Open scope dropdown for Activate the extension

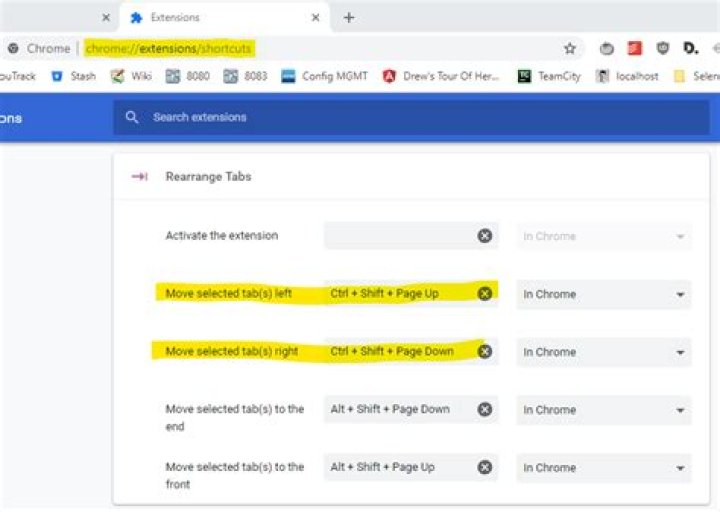tap(604, 236)
